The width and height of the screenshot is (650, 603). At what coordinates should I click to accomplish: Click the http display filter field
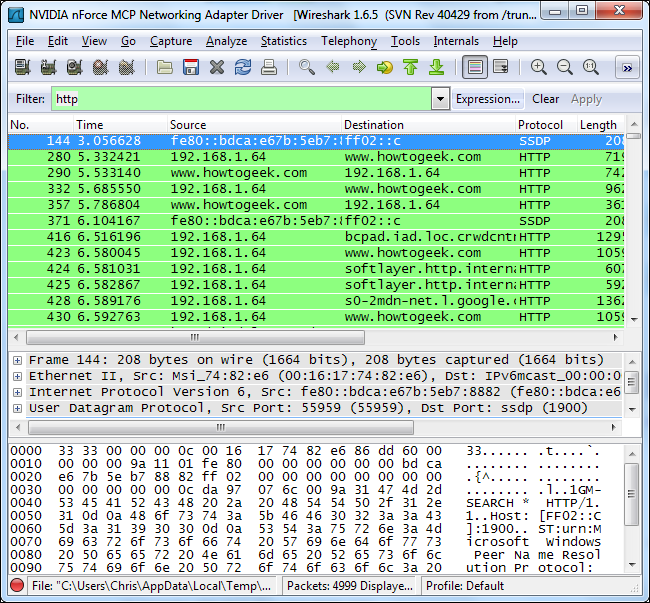241,99
